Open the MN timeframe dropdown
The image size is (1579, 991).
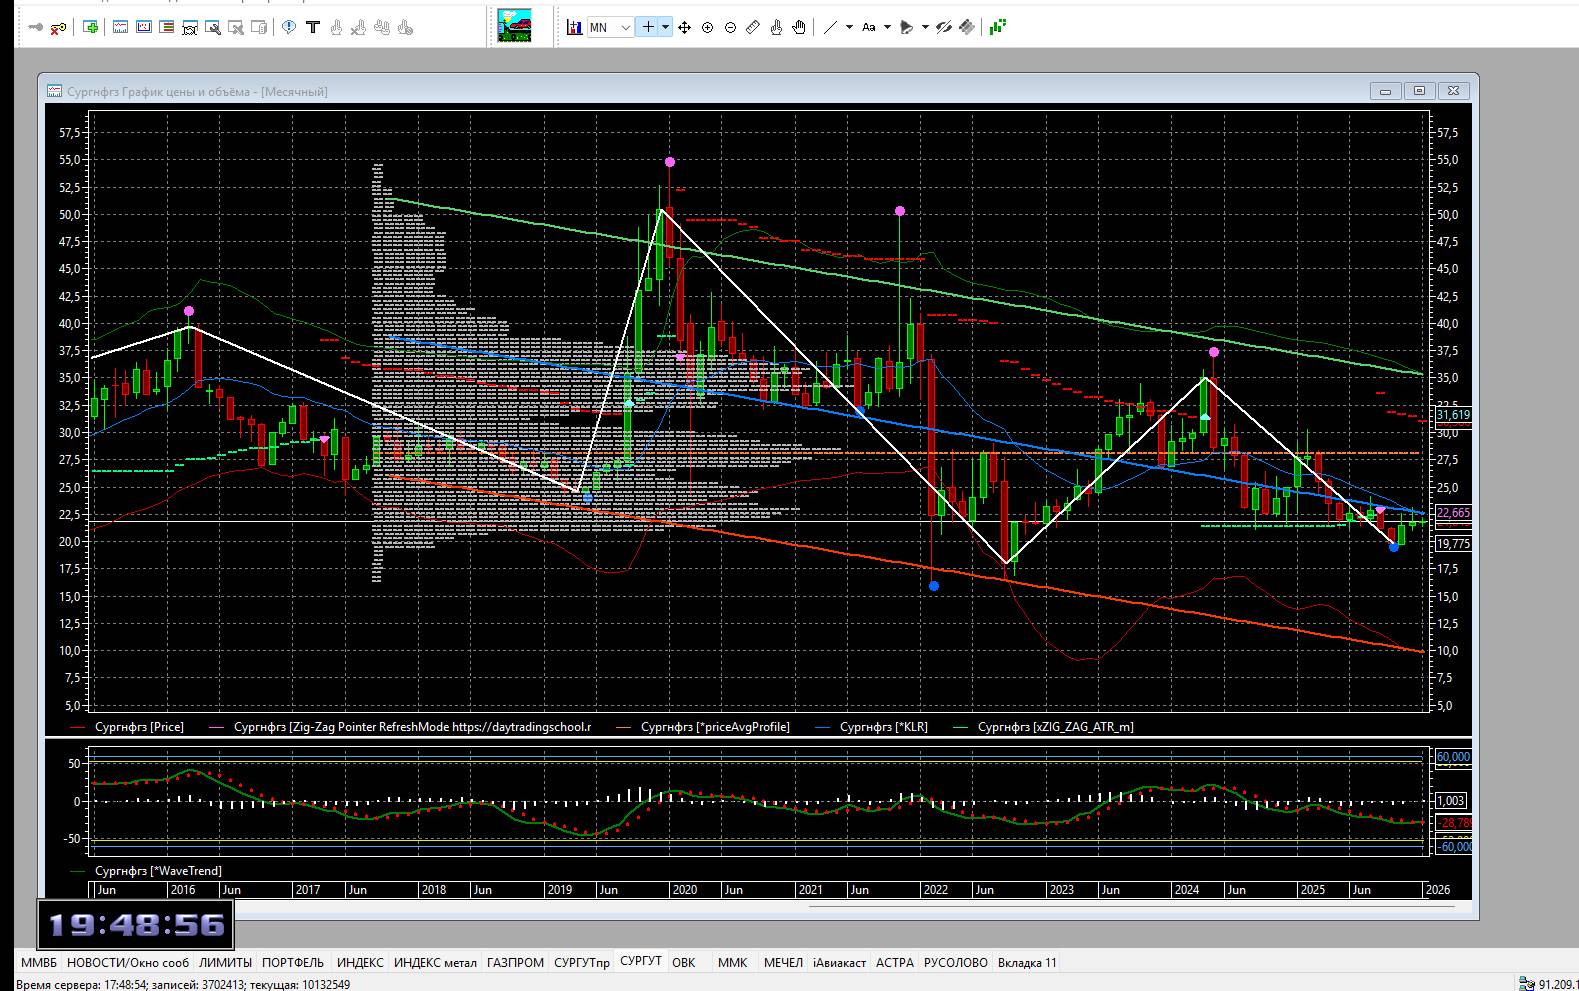pyautogui.click(x=611, y=27)
